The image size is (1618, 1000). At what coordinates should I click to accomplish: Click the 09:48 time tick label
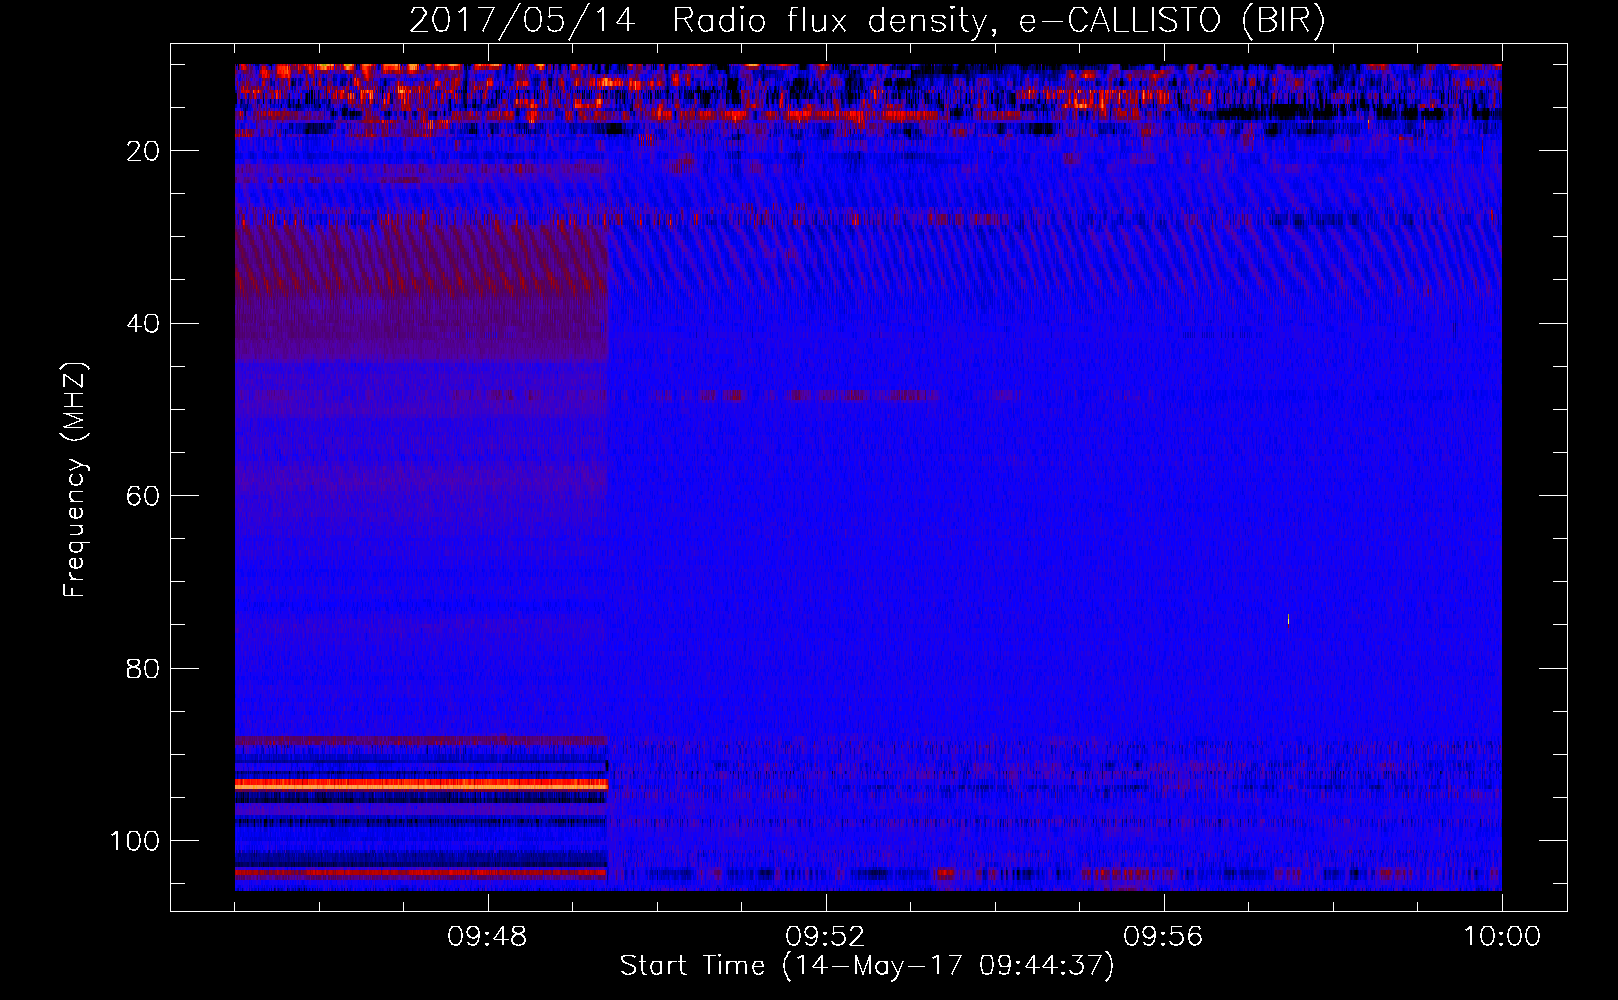pos(488,937)
